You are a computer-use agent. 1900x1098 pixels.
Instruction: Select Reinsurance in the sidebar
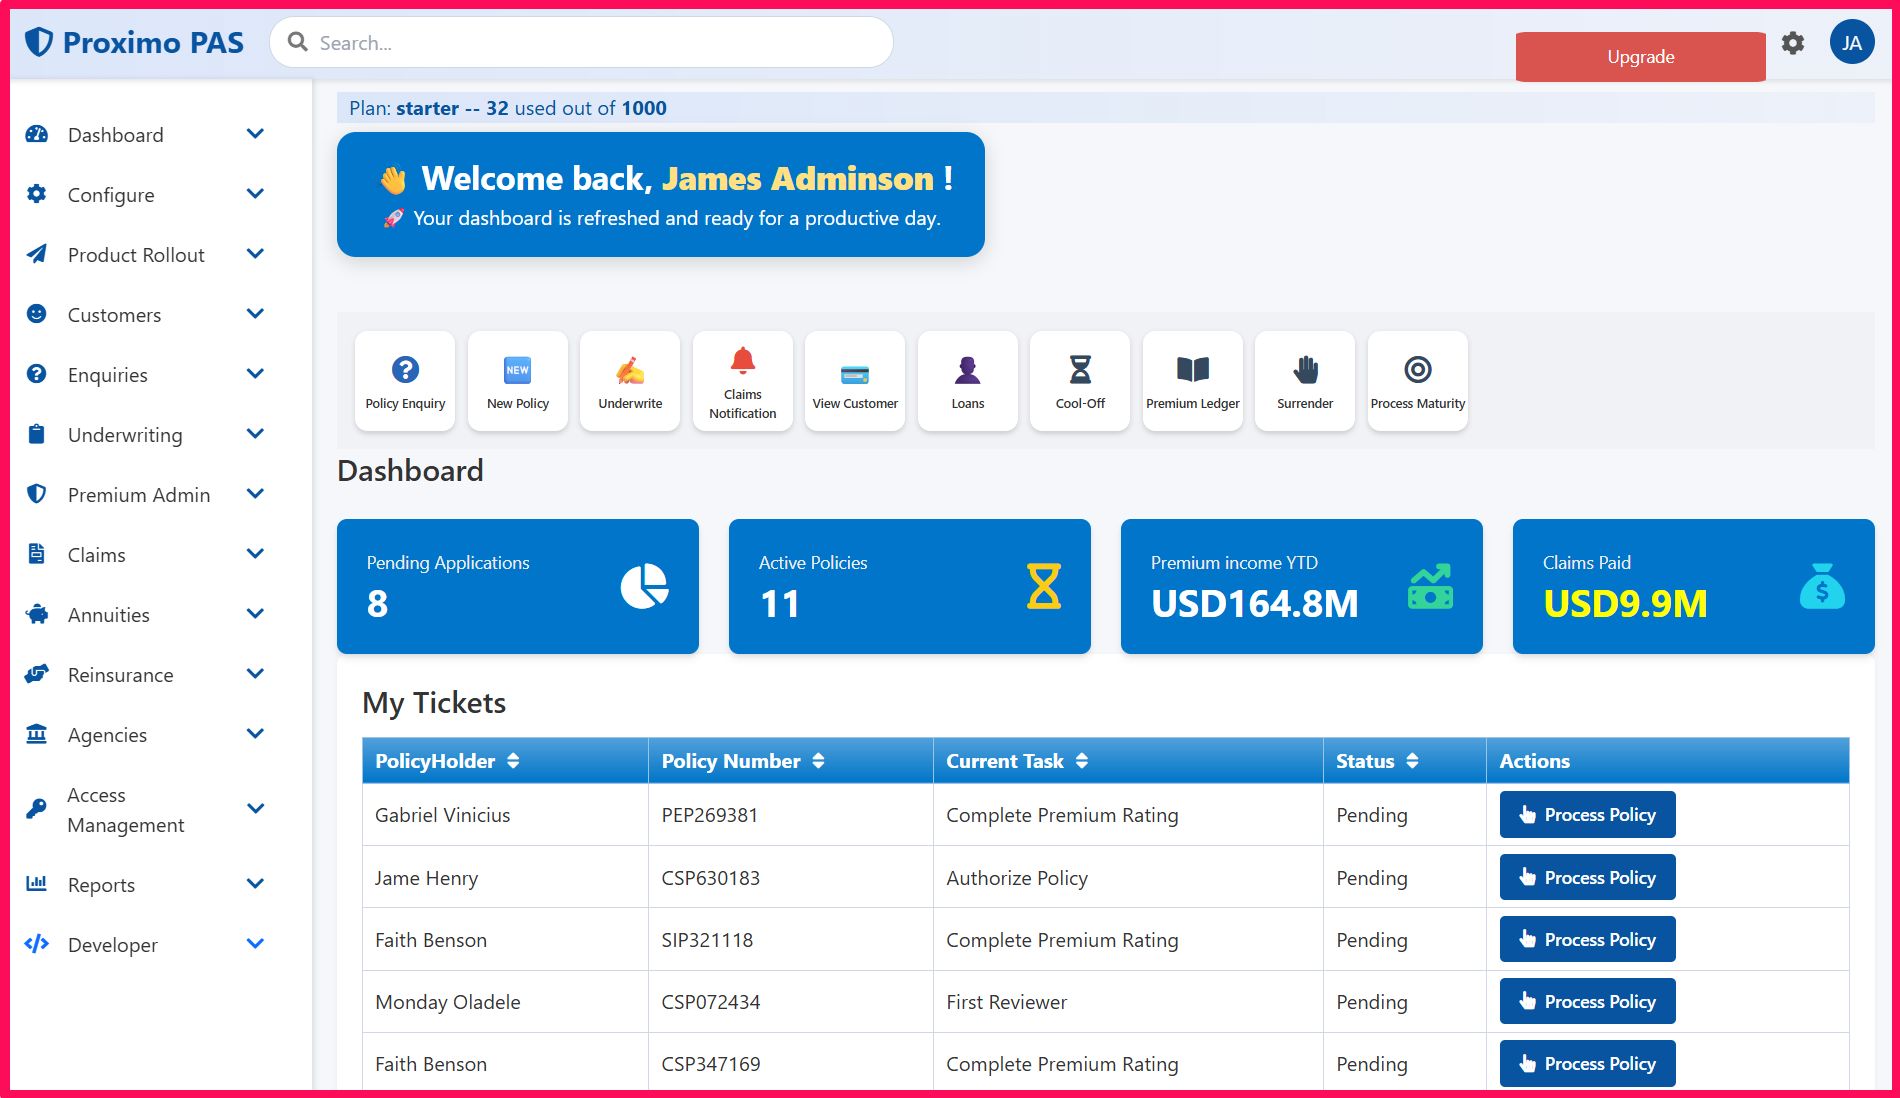coord(120,675)
